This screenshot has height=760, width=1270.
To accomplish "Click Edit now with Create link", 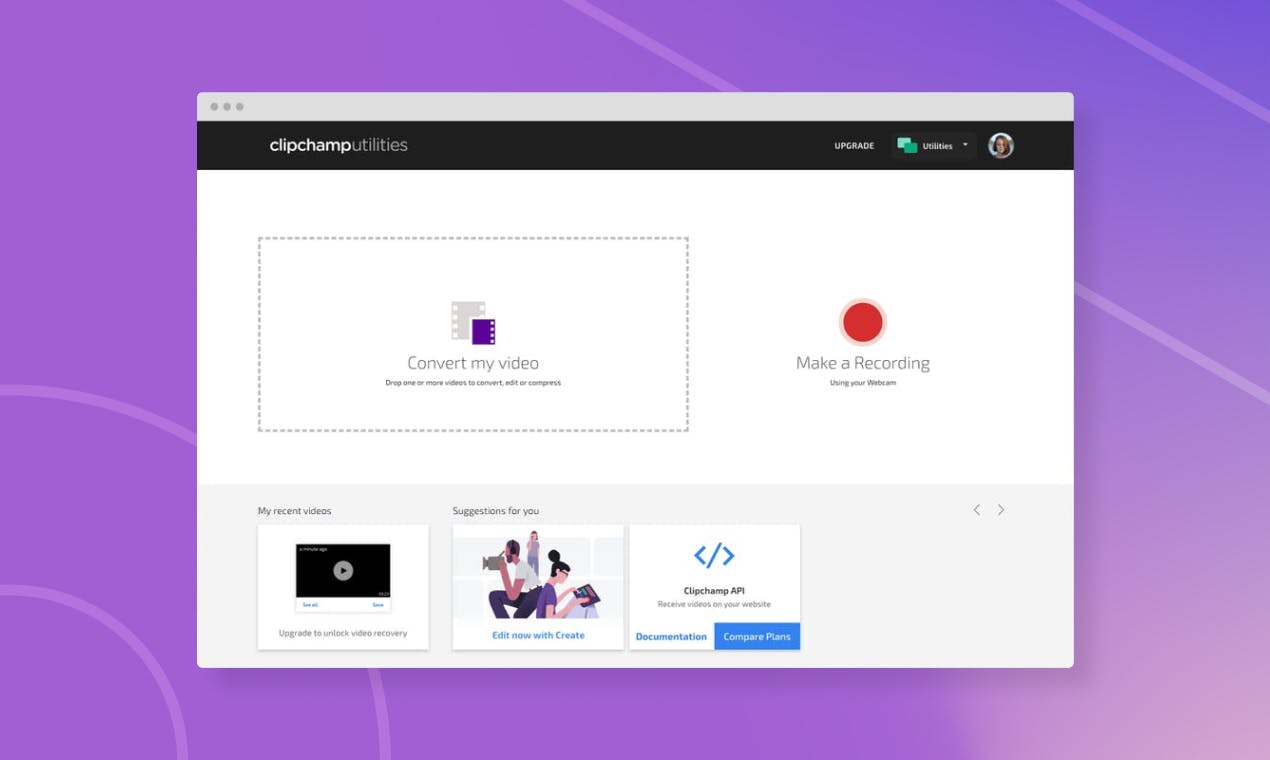I will [538, 635].
